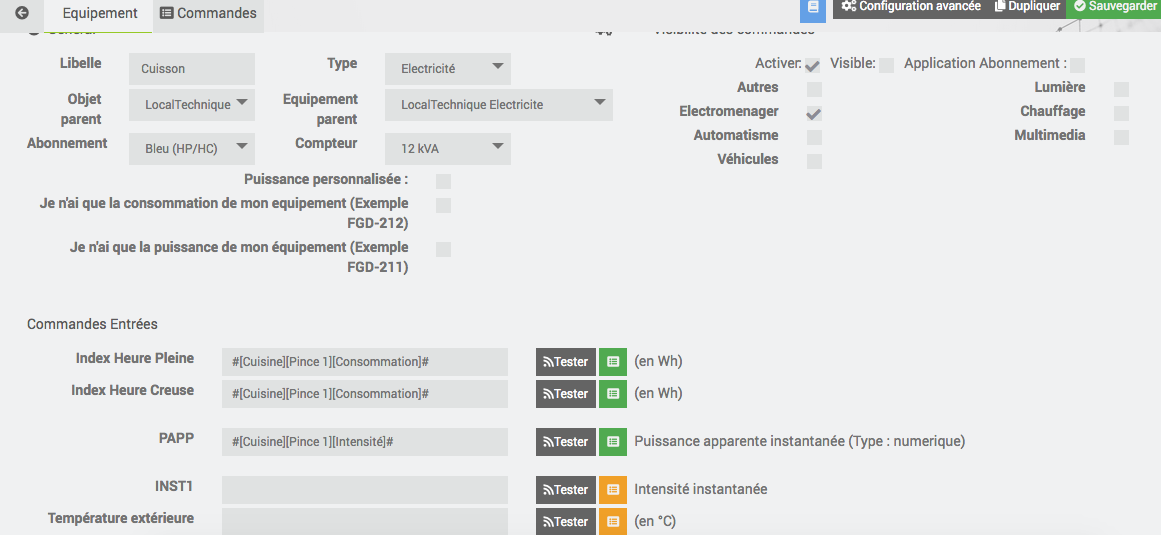
Task: Click the Libelle input field
Action: (191, 69)
